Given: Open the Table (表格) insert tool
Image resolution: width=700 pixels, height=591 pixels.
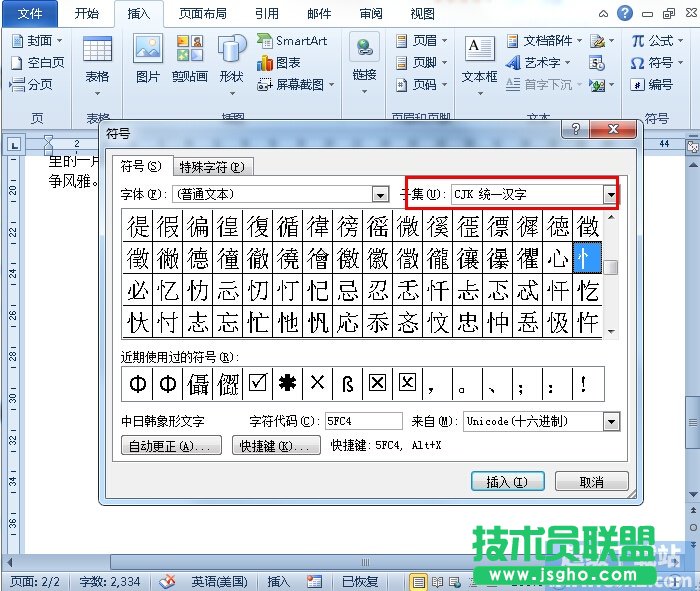Looking at the screenshot, I should point(97,58).
